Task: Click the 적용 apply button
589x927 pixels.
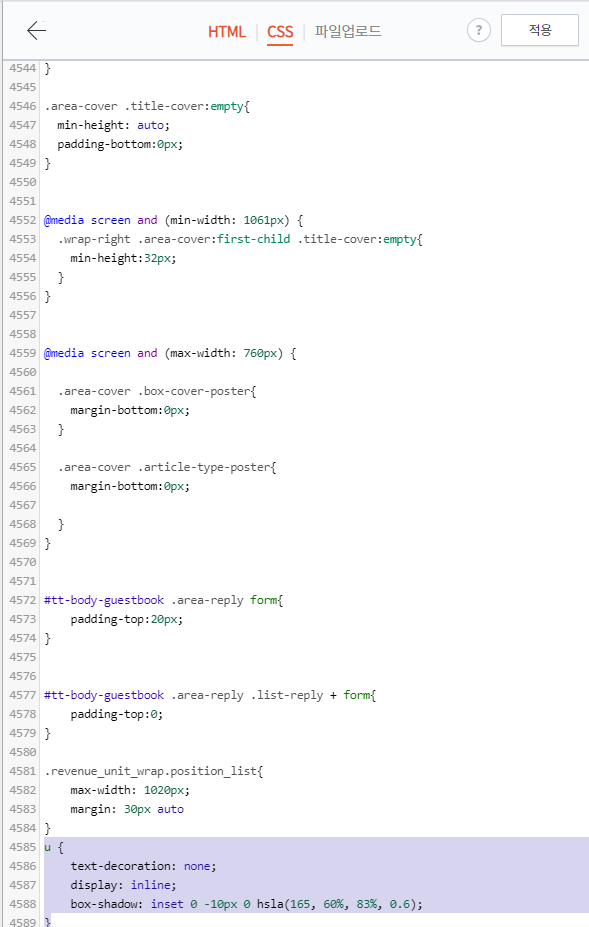Action: 539,30
